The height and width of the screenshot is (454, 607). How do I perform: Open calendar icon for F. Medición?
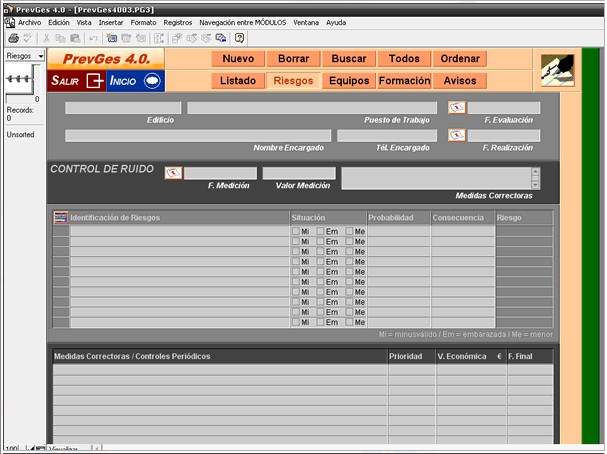point(173,173)
